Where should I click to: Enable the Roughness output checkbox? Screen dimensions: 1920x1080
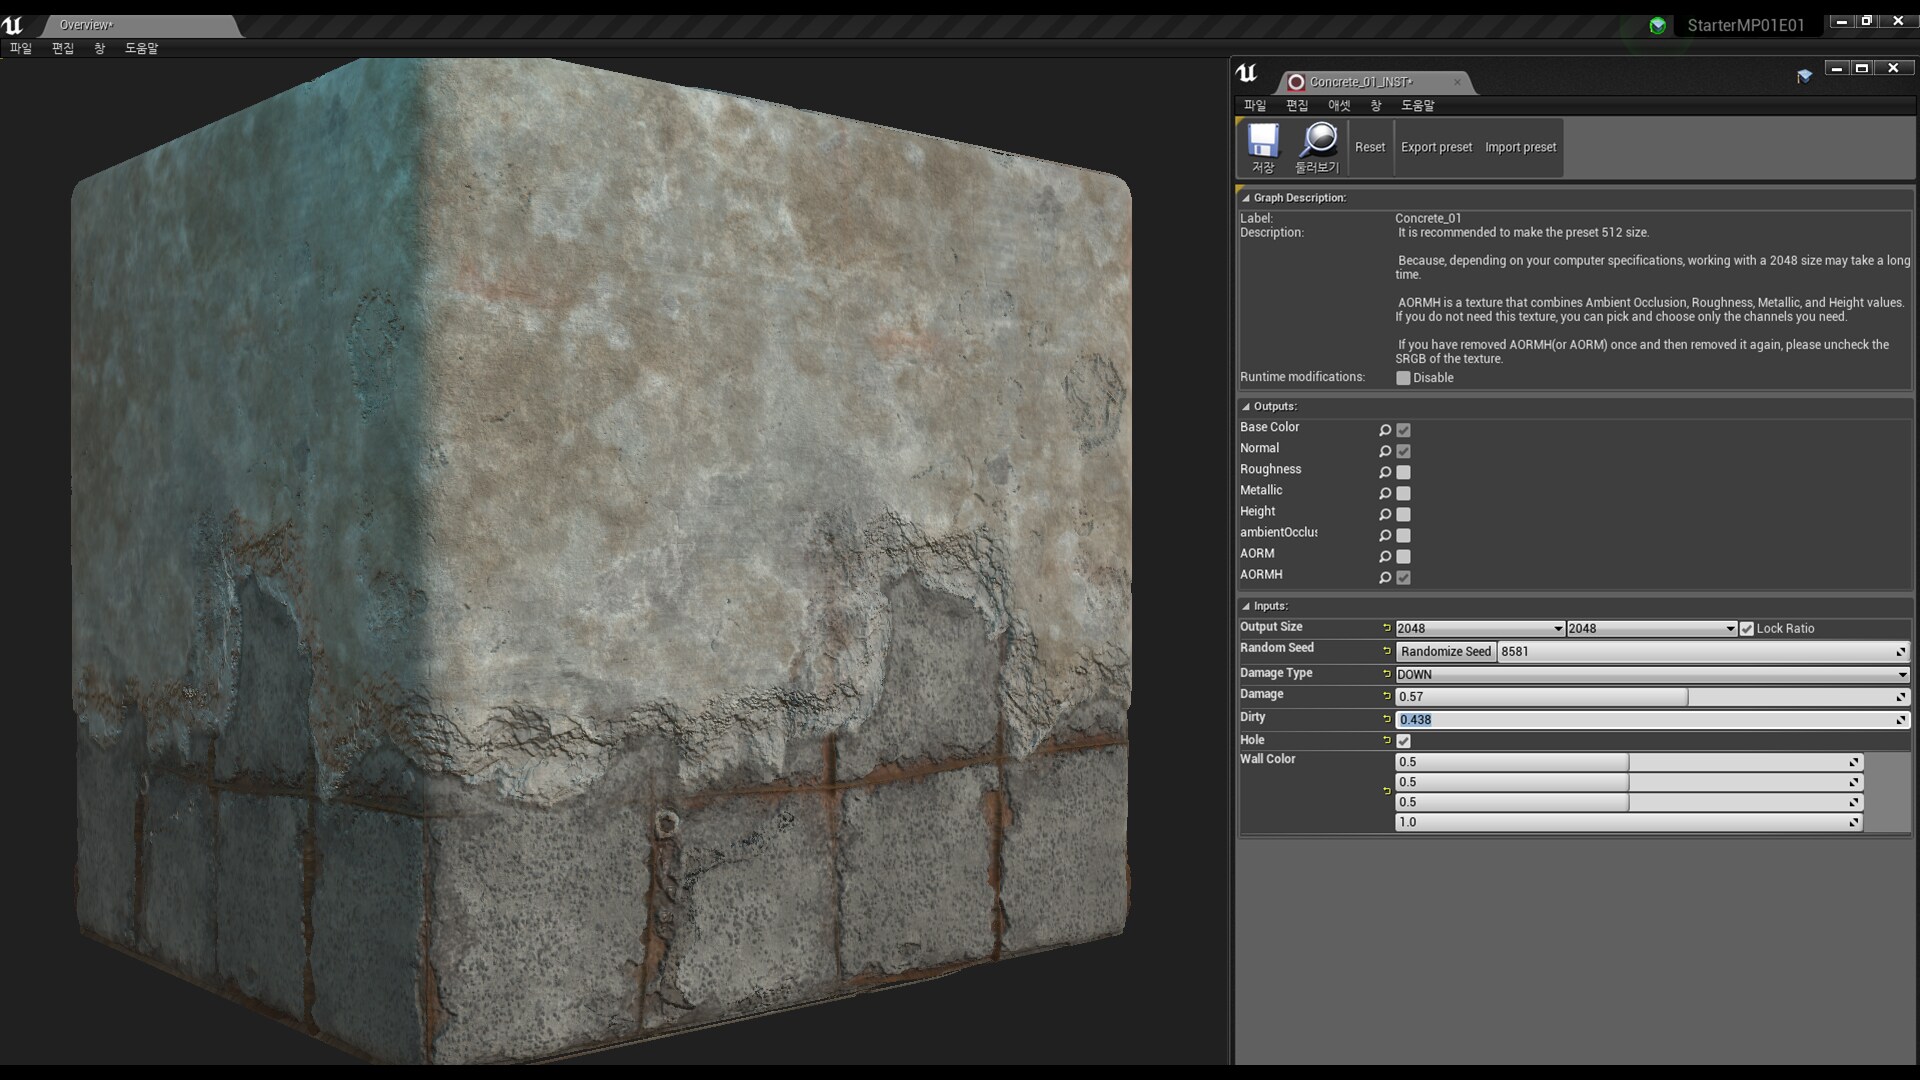(1404, 472)
